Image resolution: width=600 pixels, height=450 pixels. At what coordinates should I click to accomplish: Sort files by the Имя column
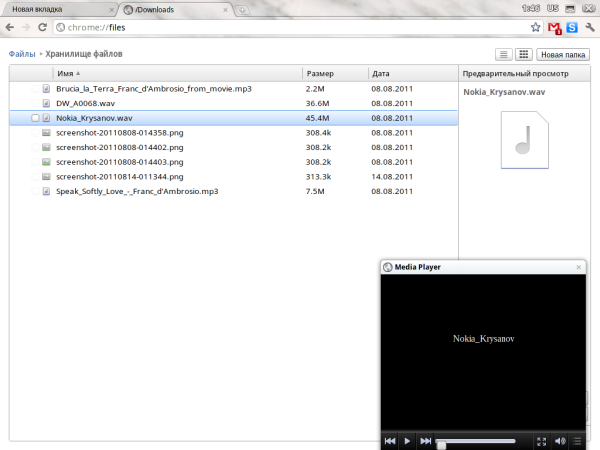(178, 73)
